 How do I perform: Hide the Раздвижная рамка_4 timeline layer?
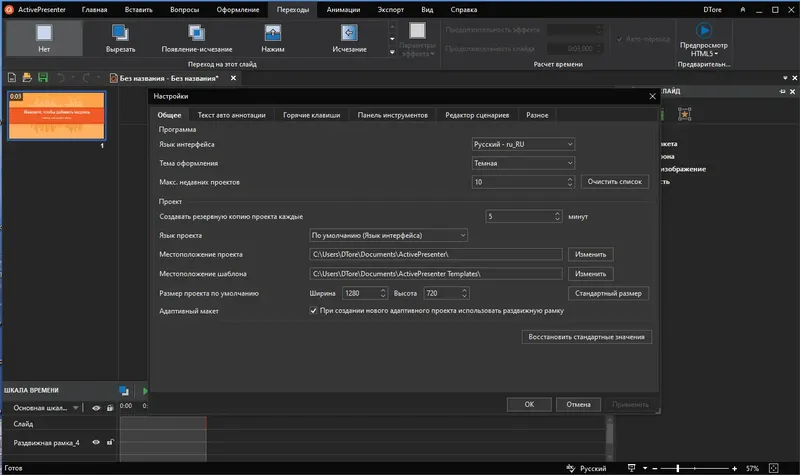point(96,442)
